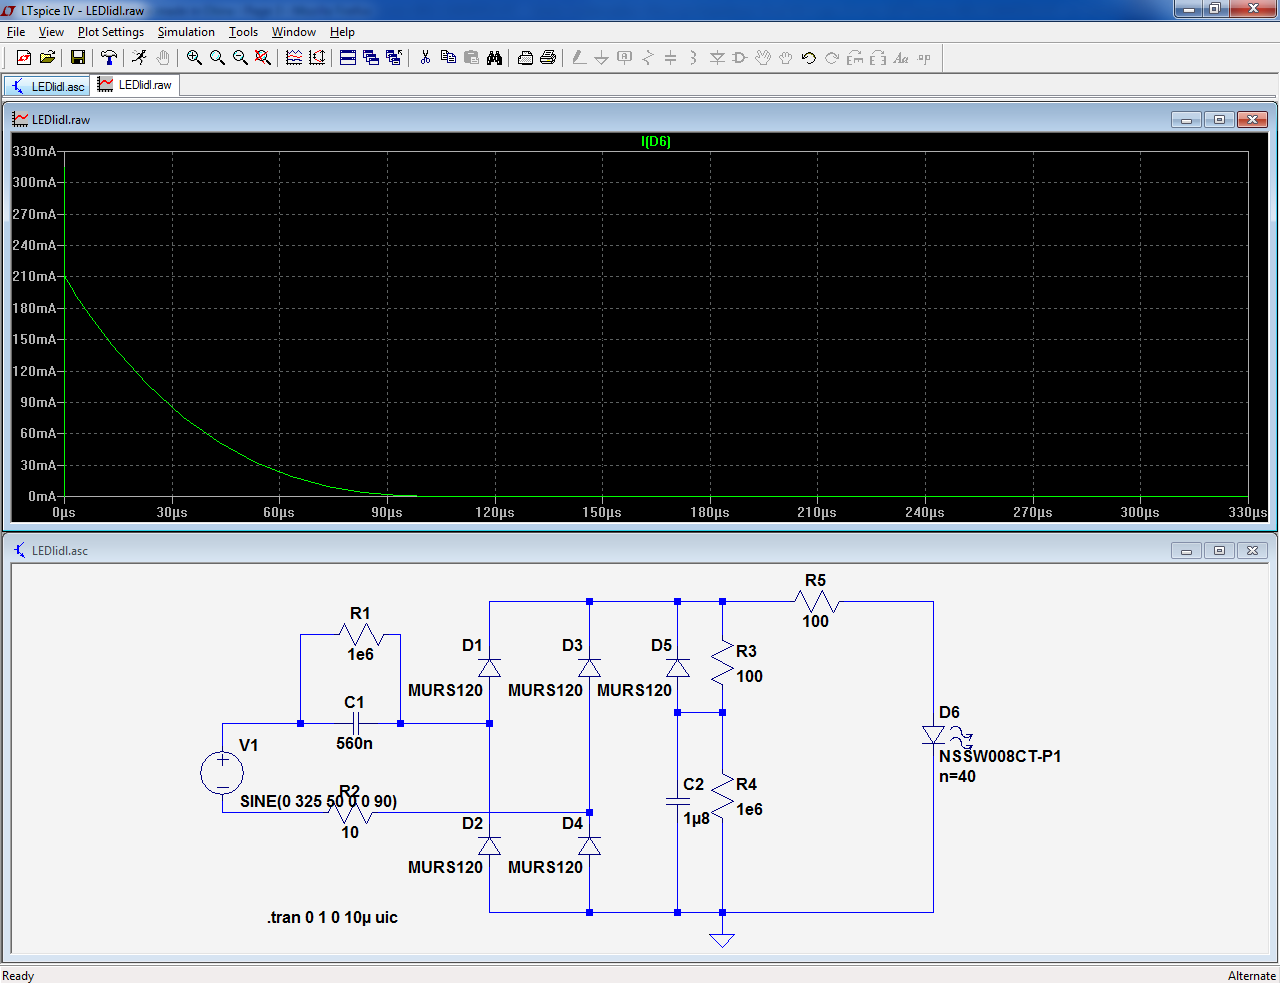Select the LEDlidl.raw tab
The width and height of the screenshot is (1280, 984).
pyautogui.click(x=135, y=85)
